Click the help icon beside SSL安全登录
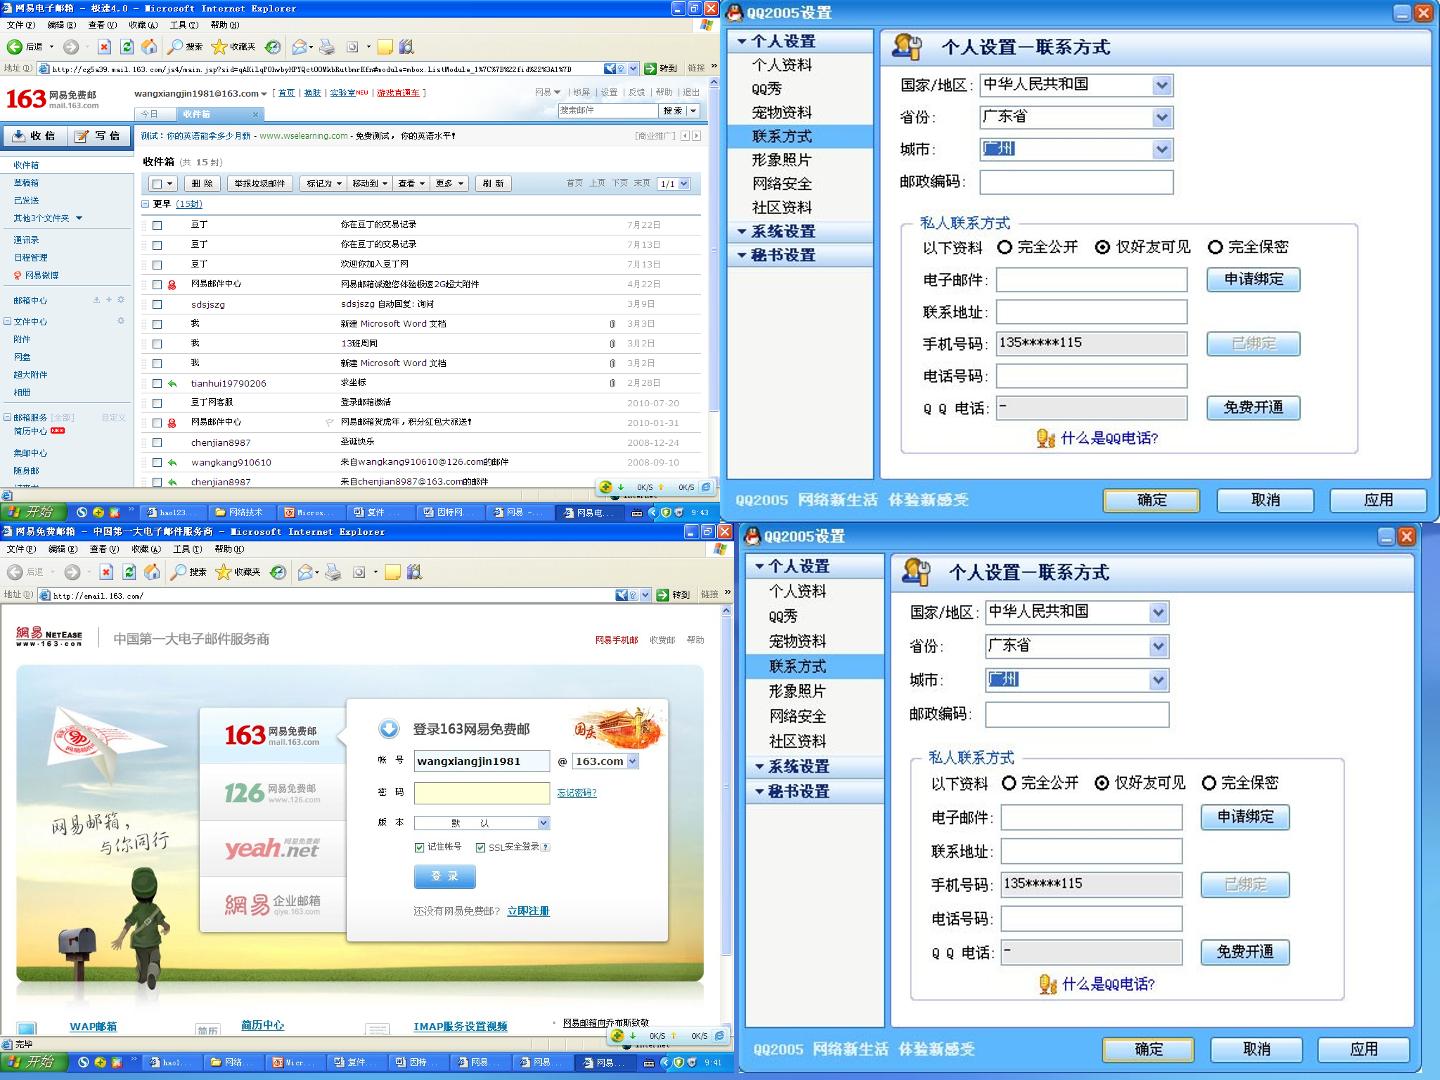Viewport: 1440px width, 1080px height. coord(545,847)
